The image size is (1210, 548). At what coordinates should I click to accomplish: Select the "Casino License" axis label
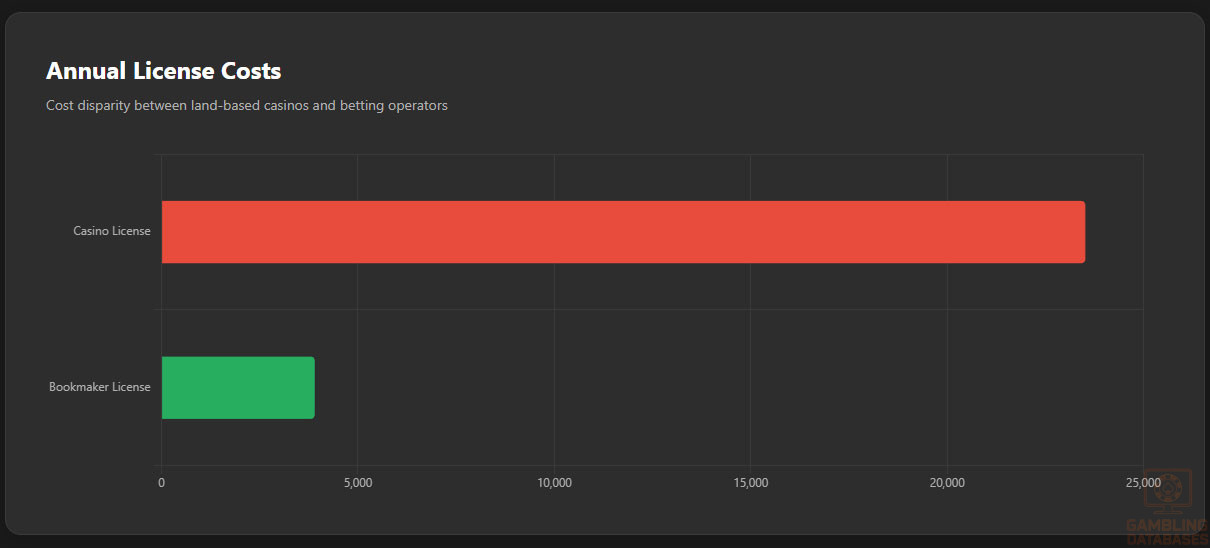pos(112,231)
